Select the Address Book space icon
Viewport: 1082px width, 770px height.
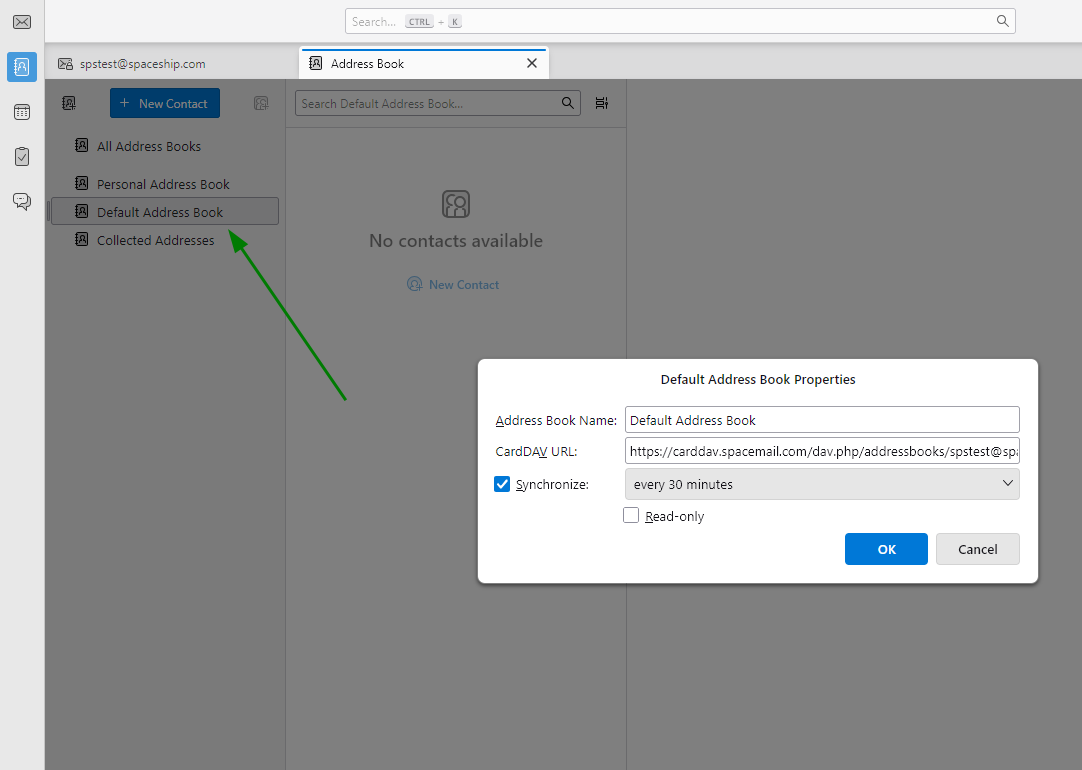pos(21,66)
